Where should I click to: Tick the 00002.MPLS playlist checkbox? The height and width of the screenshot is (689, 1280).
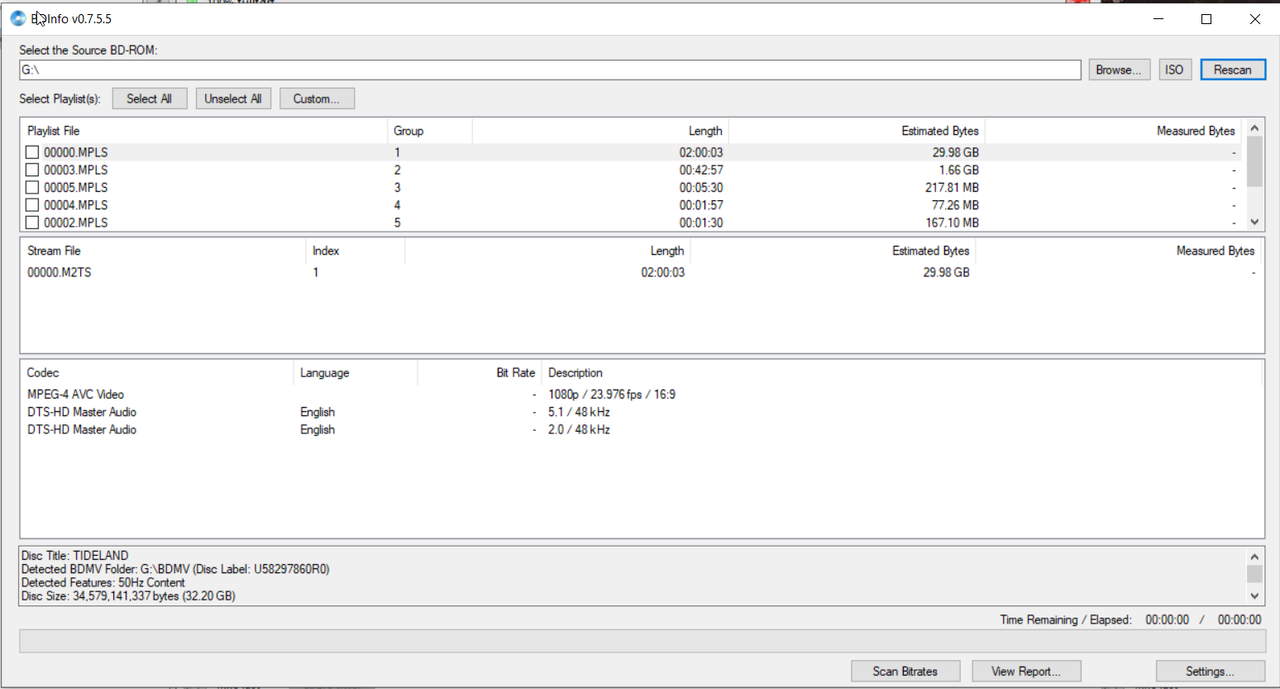click(x=32, y=222)
